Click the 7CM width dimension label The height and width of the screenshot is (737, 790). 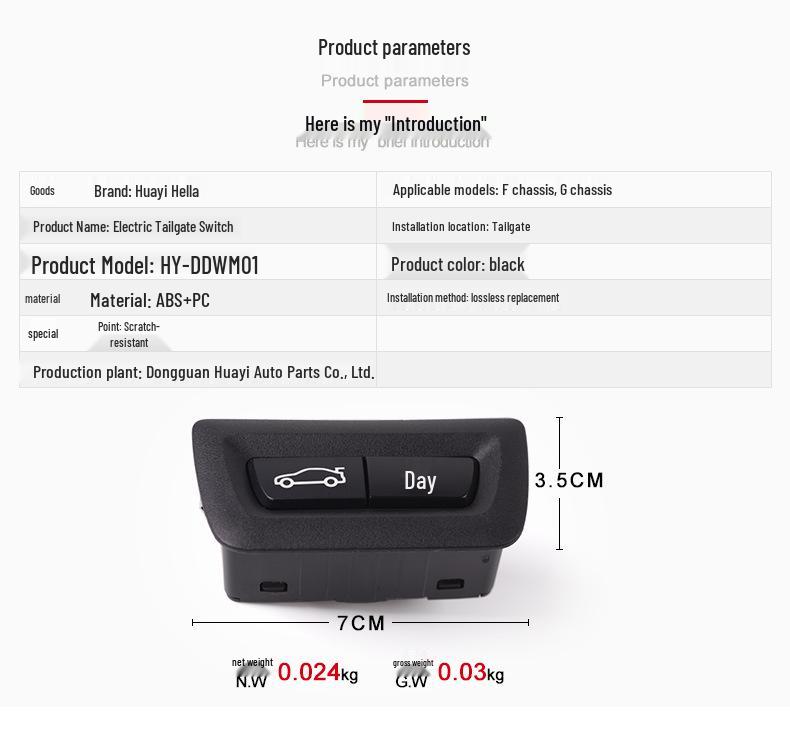click(361, 623)
